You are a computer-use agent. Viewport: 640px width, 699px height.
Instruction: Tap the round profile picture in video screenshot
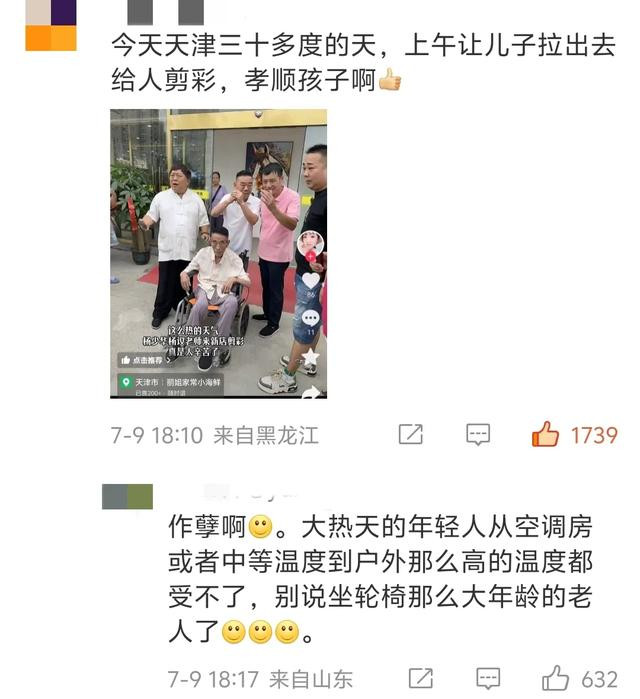pyautogui.click(x=310, y=243)
